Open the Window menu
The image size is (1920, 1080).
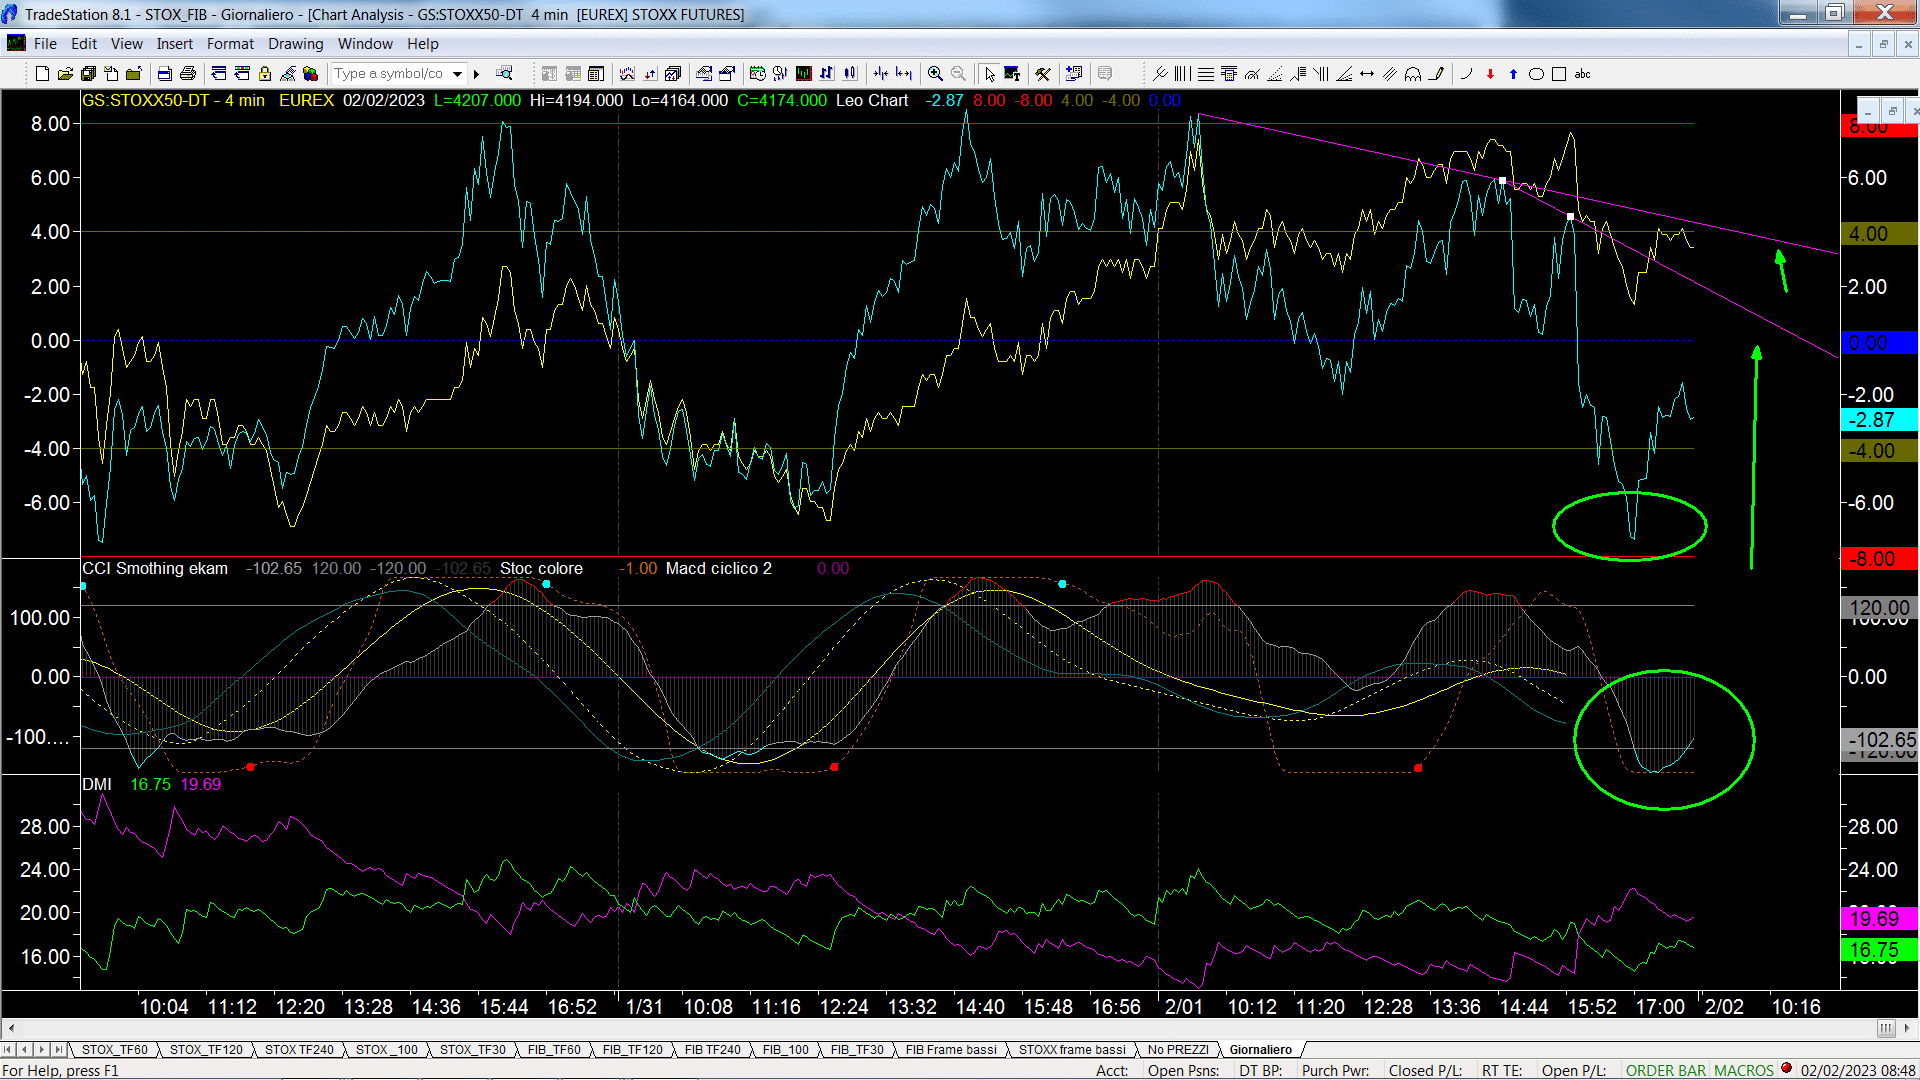[x=365, y=44]
